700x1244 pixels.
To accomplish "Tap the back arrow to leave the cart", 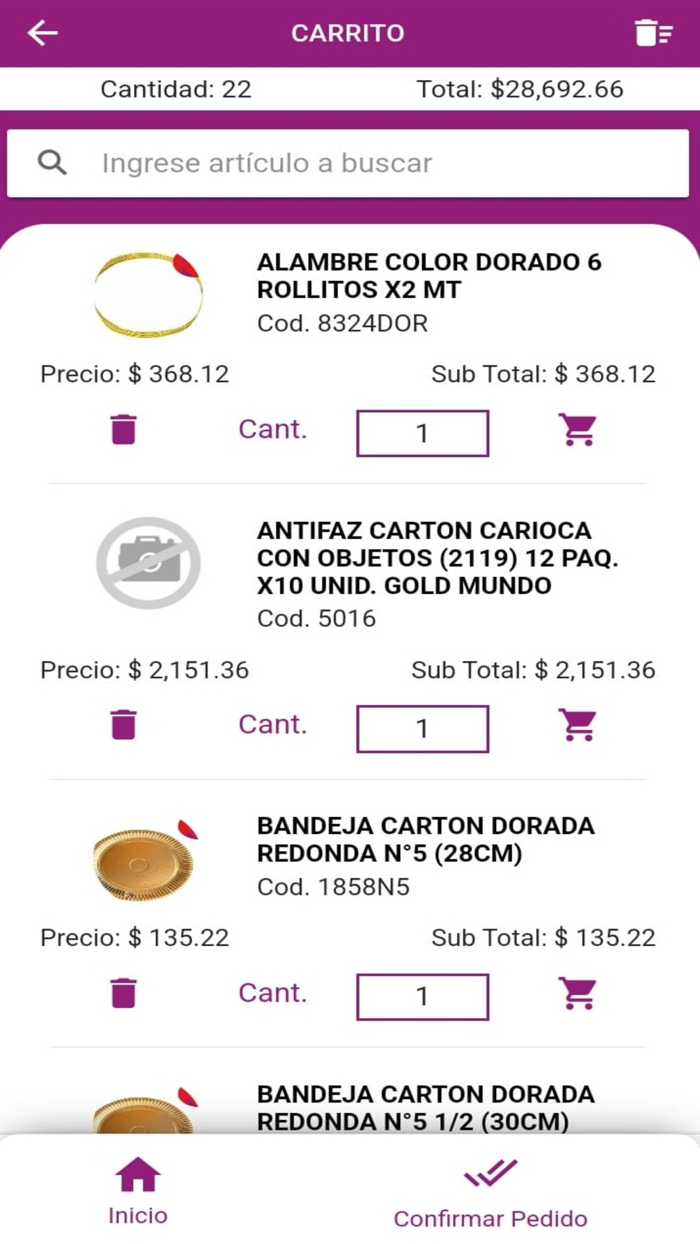I will [x=42, y=32].
